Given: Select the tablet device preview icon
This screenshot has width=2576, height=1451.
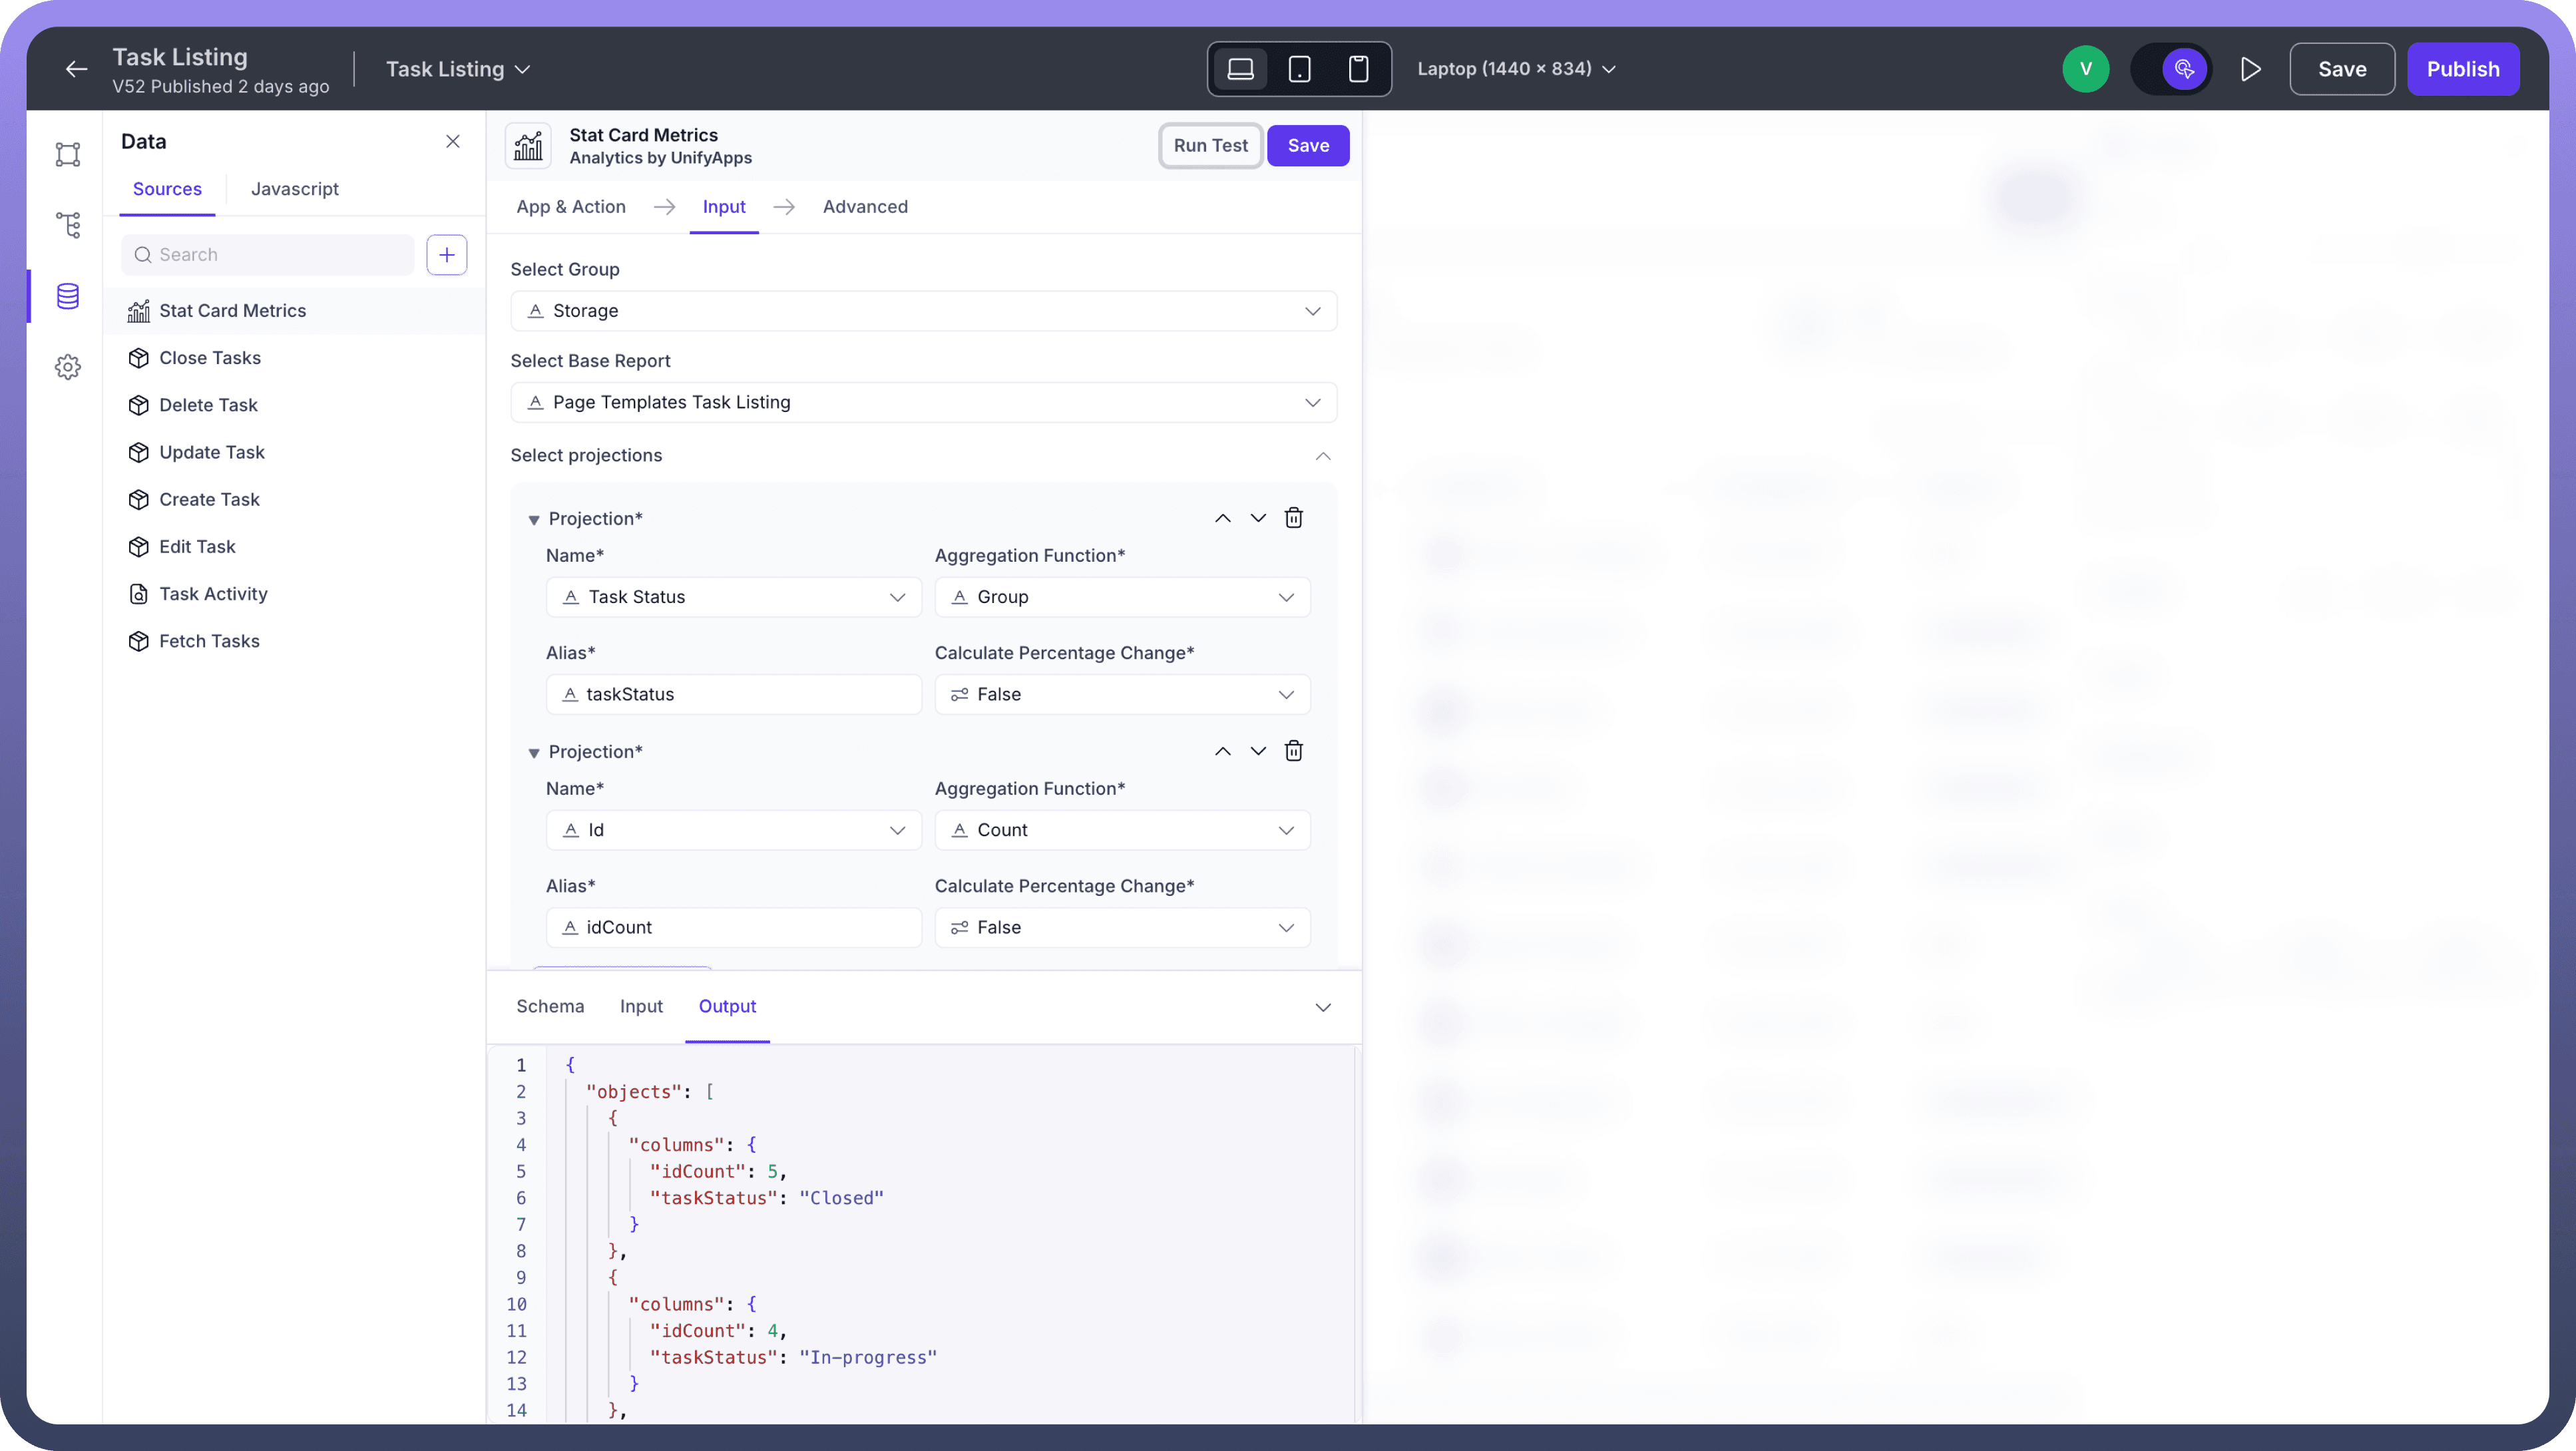Looking at the screenshot, I should tap(1299, 69).
